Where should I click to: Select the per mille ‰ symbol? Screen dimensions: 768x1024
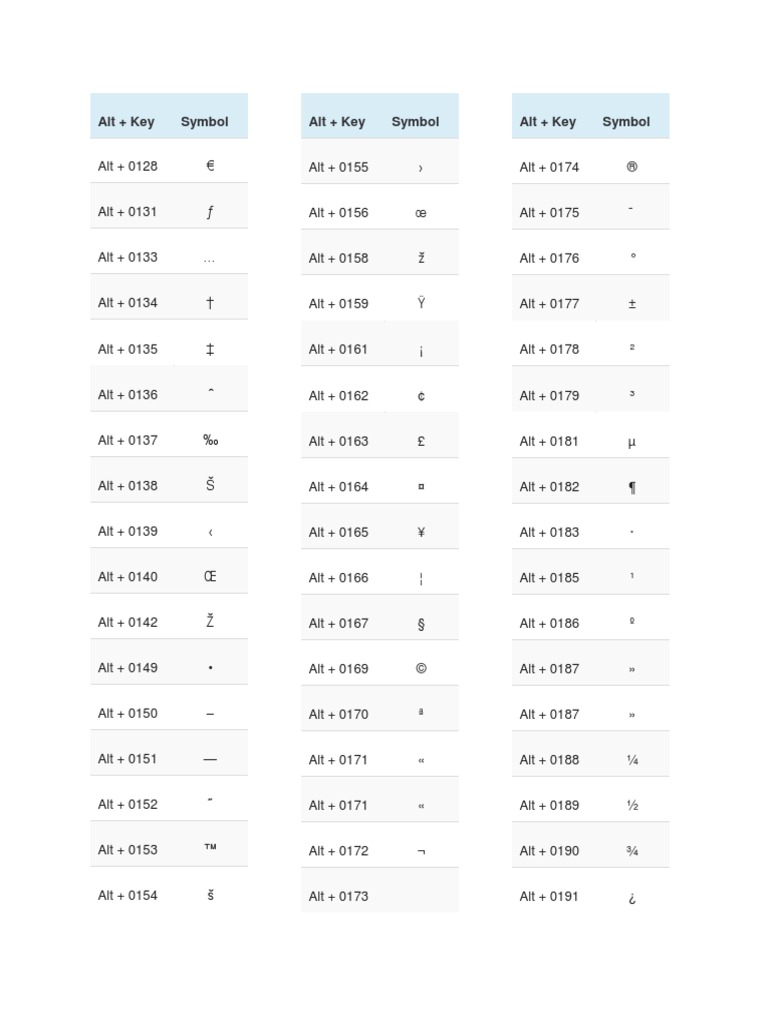[210, 440]
